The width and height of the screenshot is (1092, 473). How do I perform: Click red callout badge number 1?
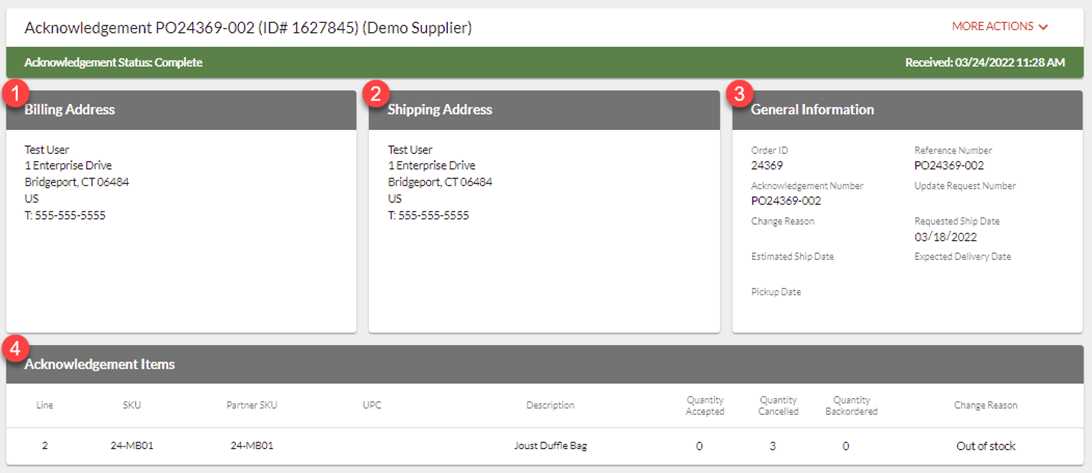14,94
